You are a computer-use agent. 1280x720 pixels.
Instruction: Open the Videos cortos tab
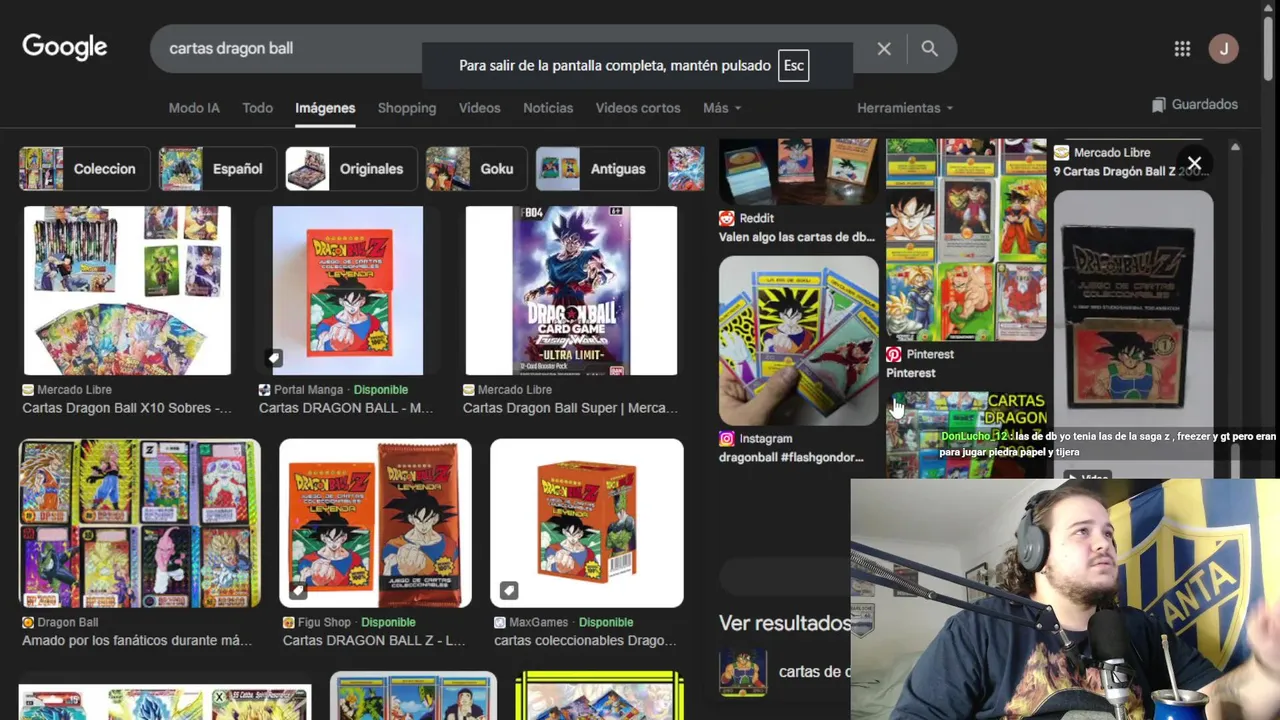pos(638,108)
